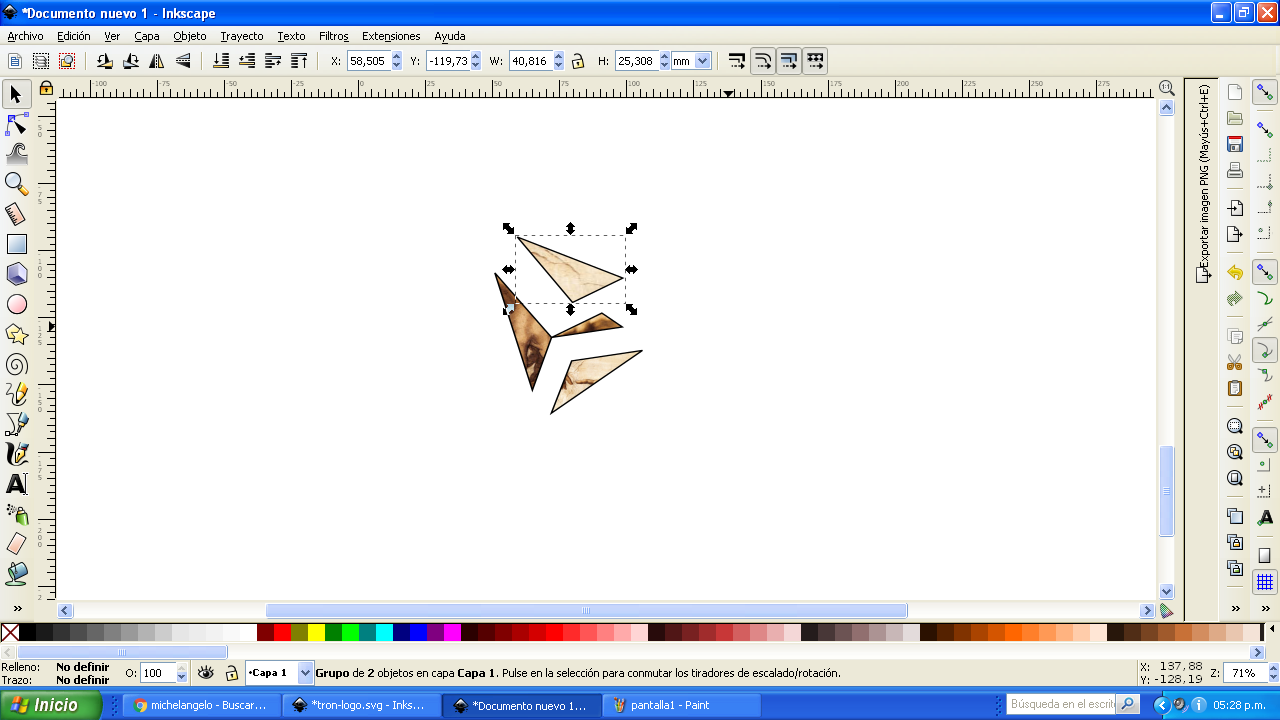Increase the opacity spinner value
The width and height of the screenshot is (1280, 720).
181,669
